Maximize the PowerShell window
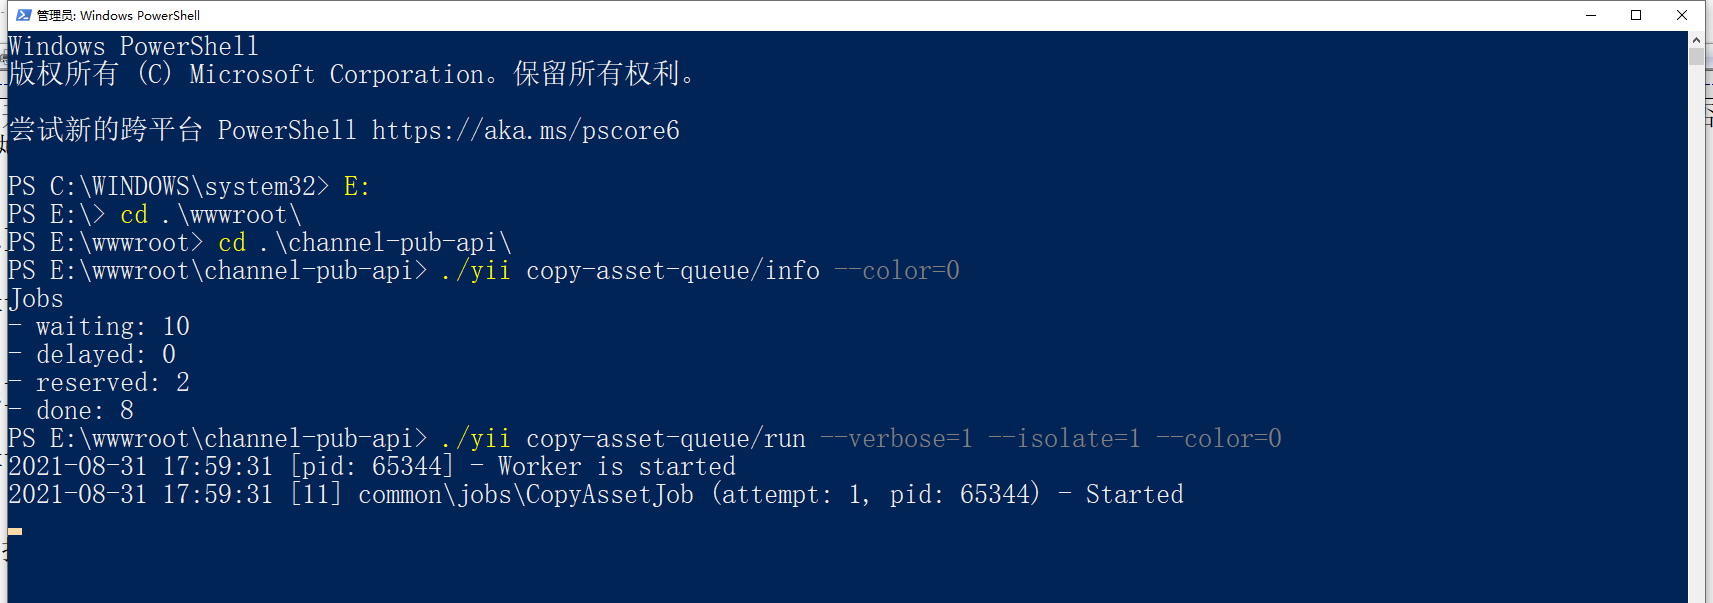1713x603 pixels. (1636, 15)
